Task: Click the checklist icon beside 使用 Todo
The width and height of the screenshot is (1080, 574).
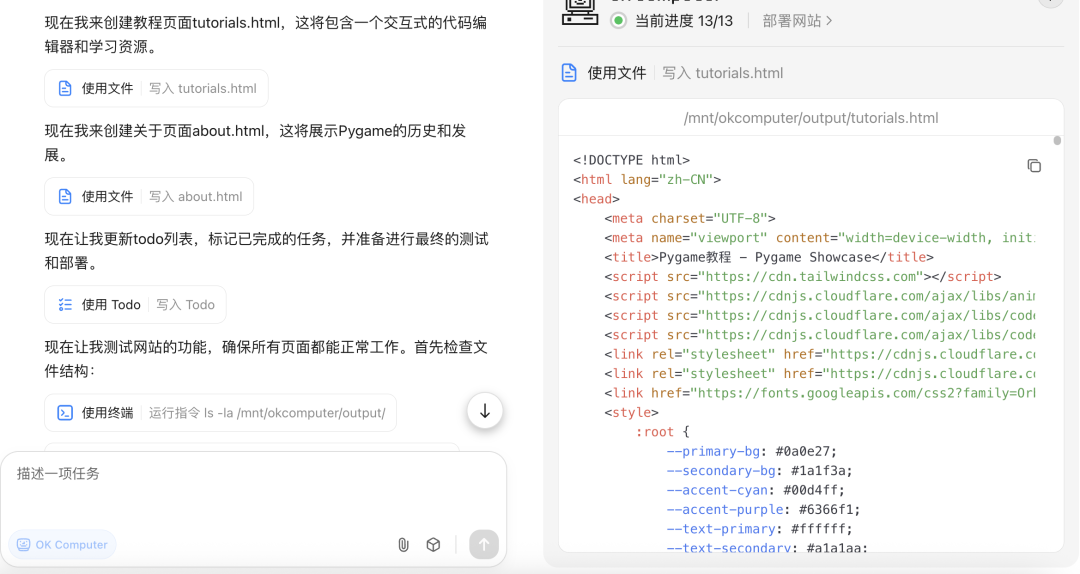Action: click(65, 305)
